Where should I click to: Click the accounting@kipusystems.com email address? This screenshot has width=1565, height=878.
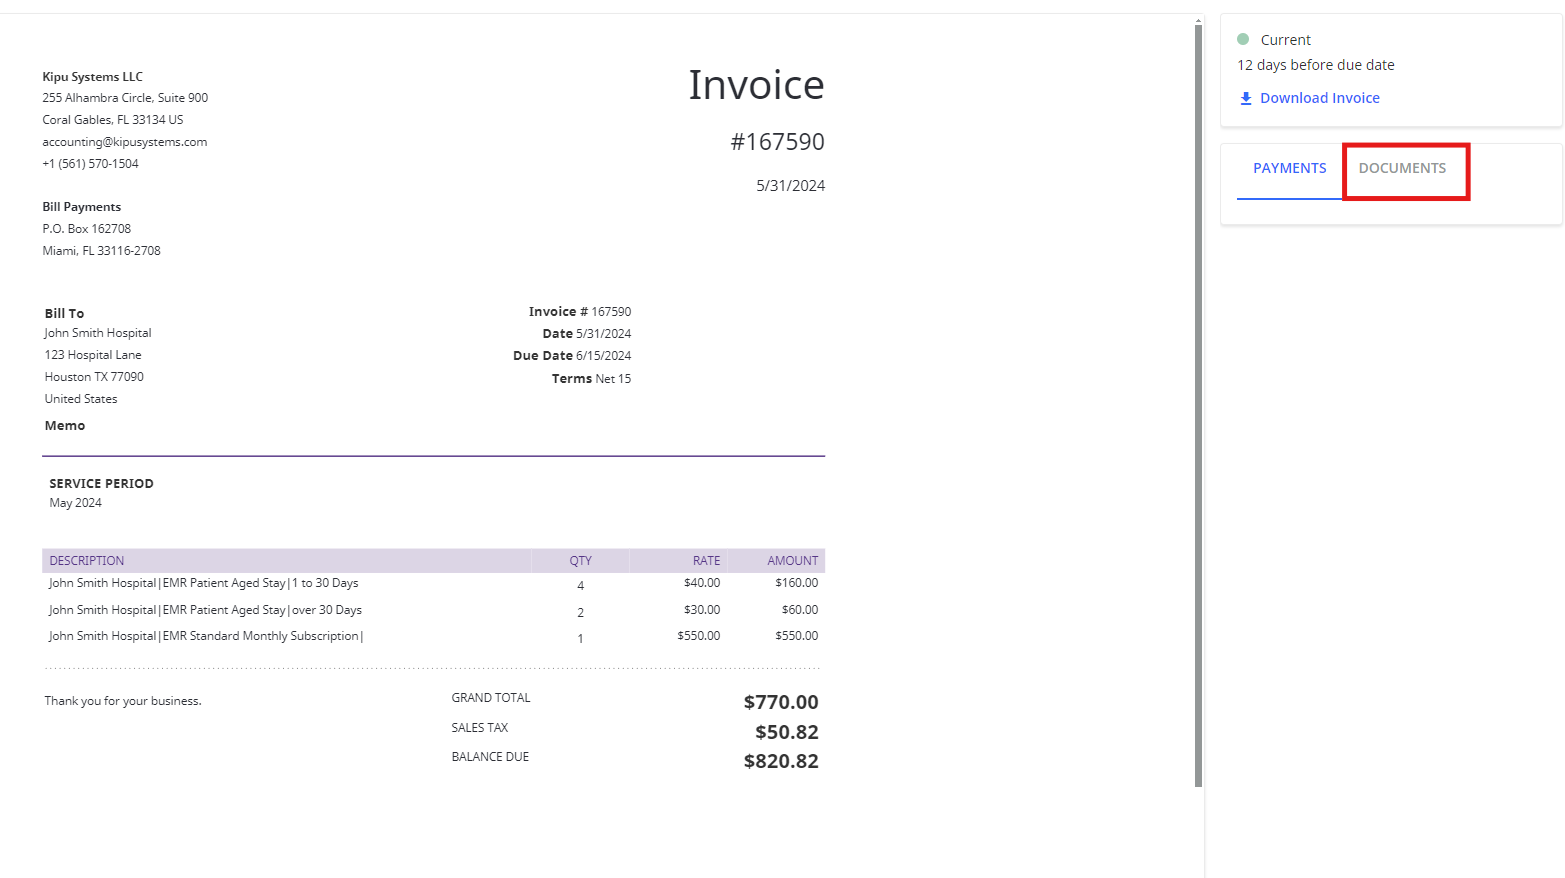click(125, 142)
